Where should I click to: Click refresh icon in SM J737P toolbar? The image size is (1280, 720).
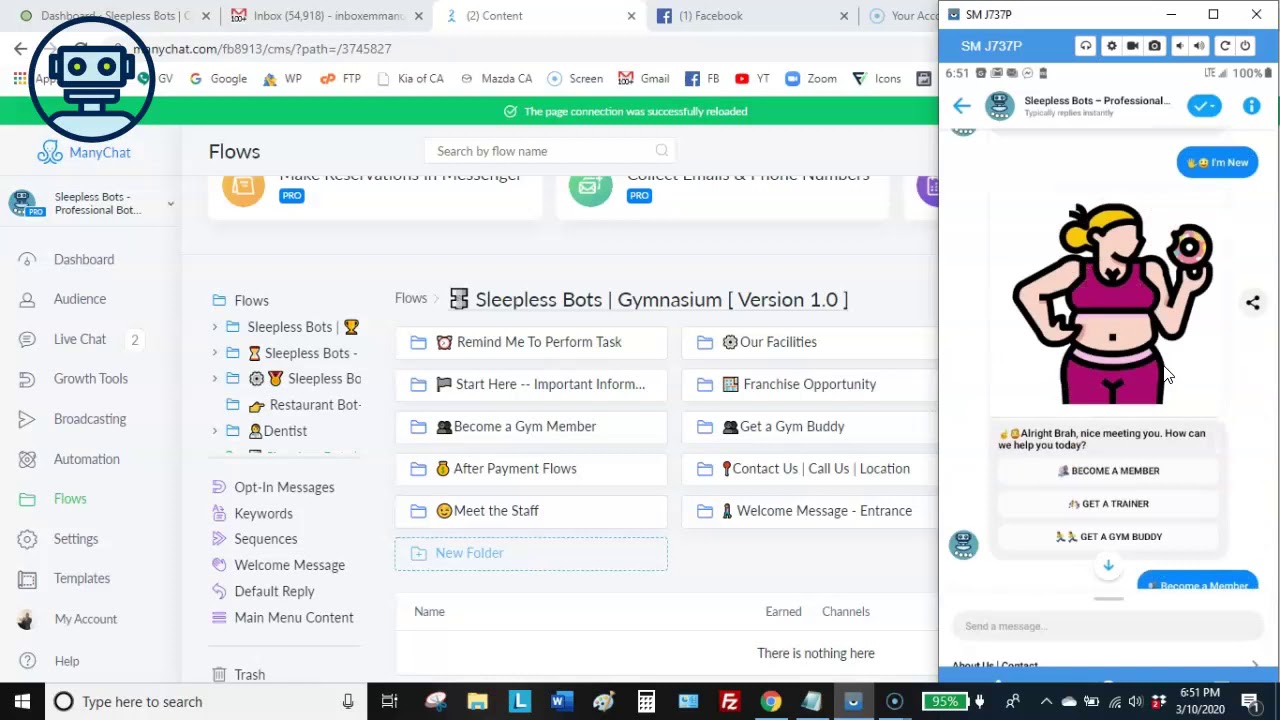click(x=1225, y=46)
